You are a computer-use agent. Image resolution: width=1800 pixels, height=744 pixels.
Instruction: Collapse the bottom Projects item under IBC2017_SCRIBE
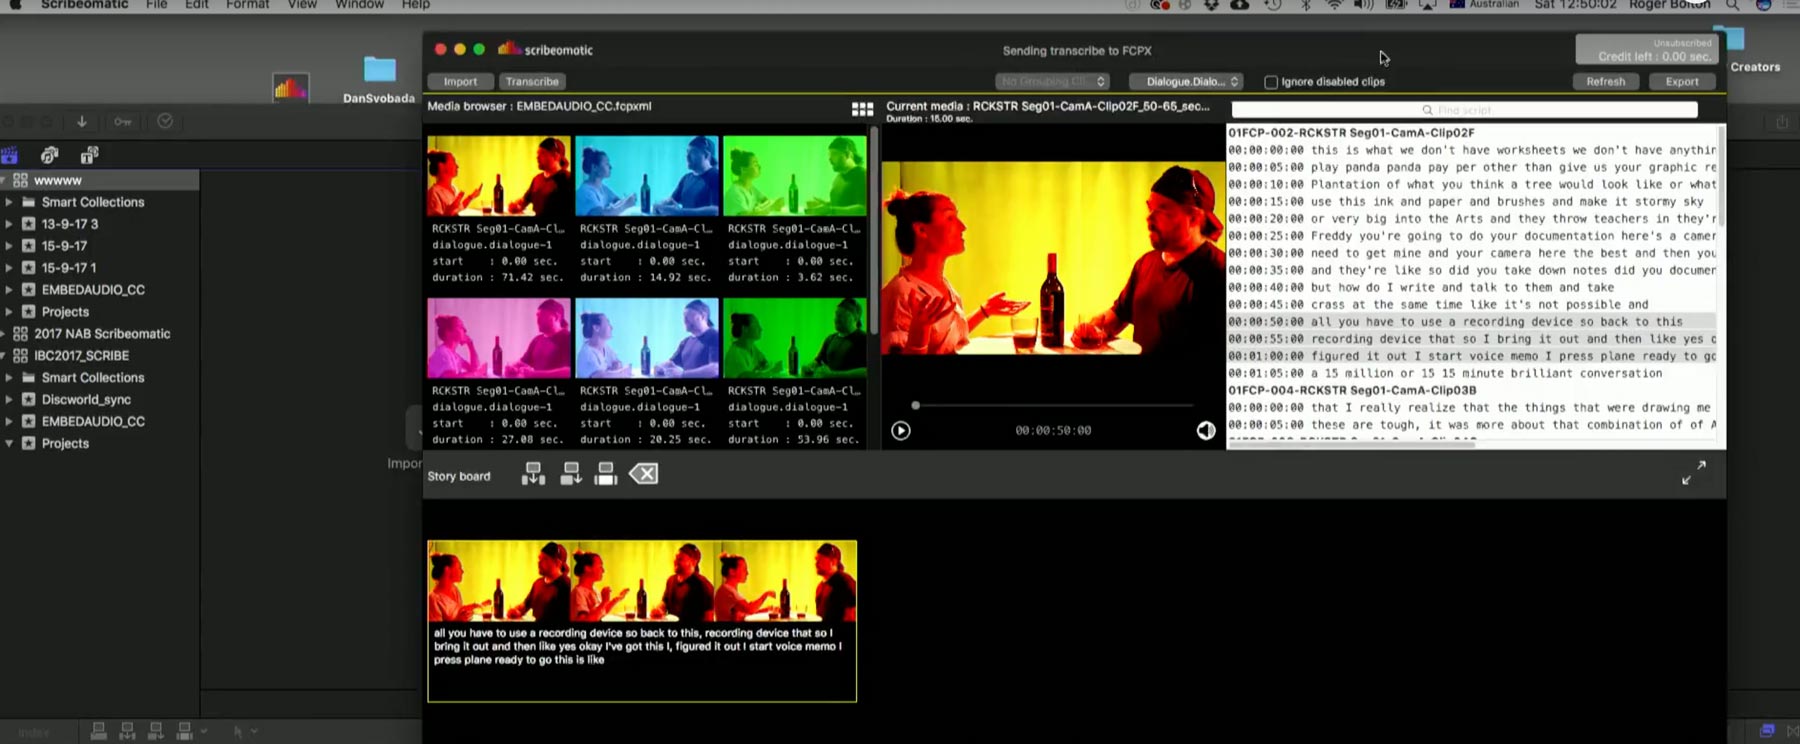(9, 443)
